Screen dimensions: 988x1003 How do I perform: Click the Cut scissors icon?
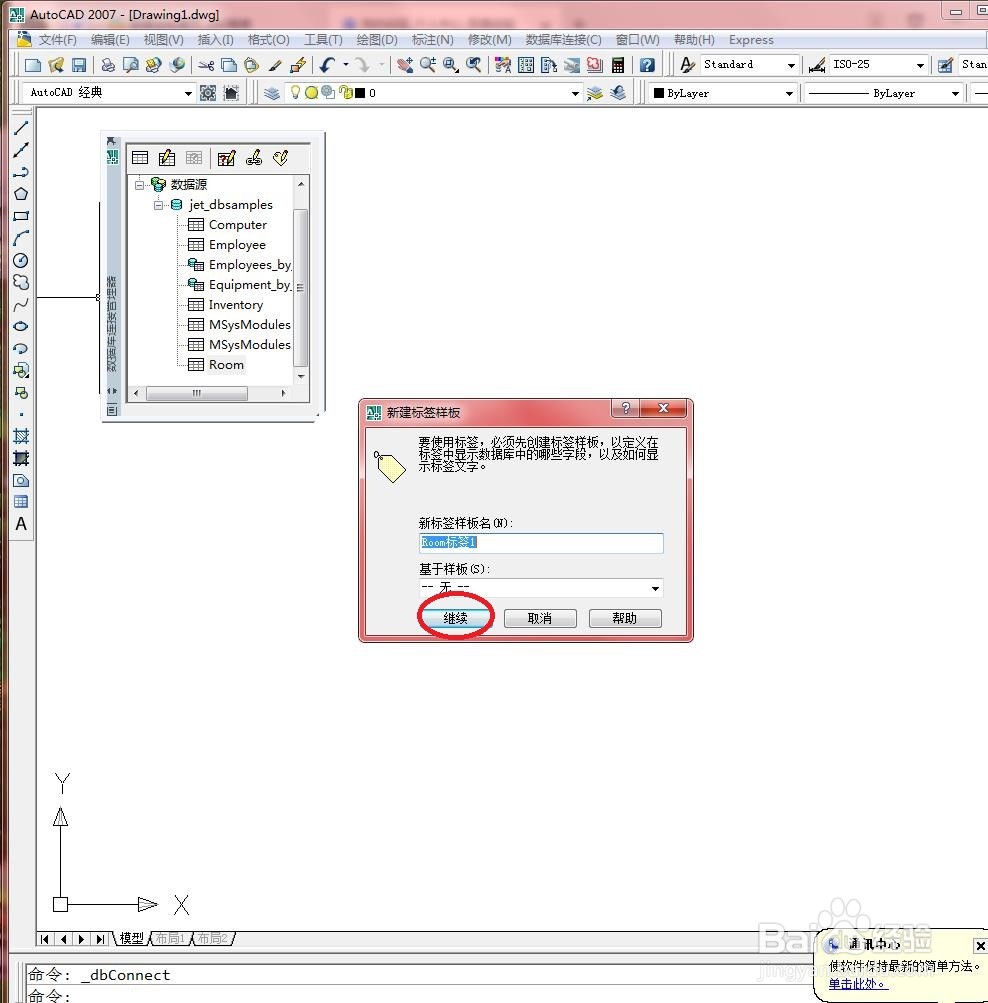pyautogui.click(x=206, y=65)
